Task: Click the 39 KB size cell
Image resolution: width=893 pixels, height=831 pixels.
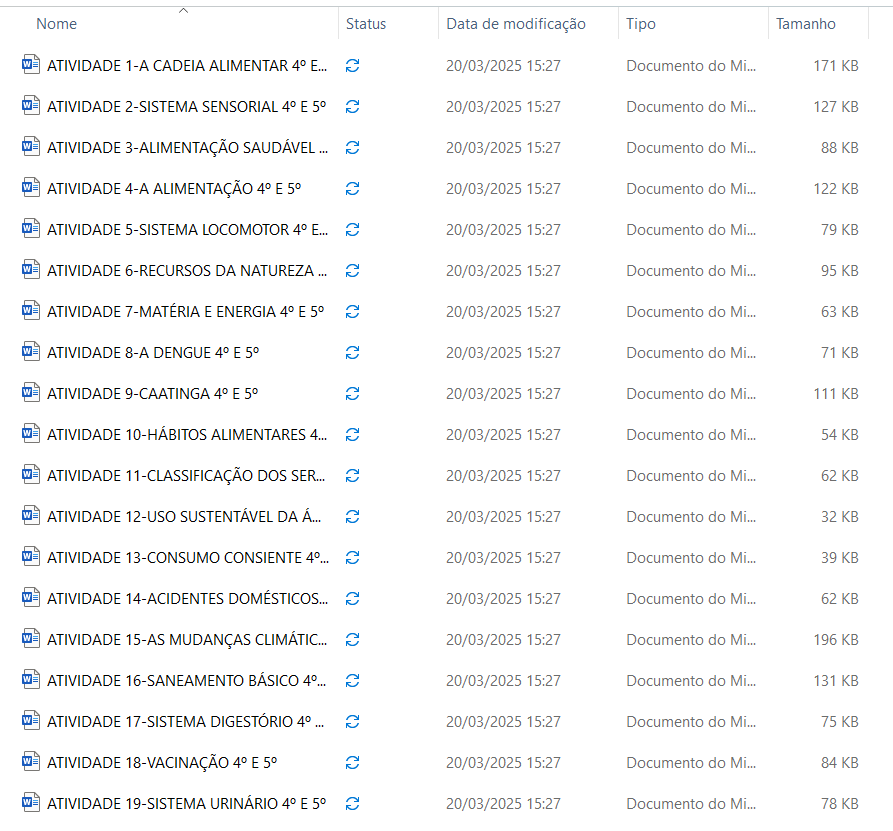Action: [839, 558]
